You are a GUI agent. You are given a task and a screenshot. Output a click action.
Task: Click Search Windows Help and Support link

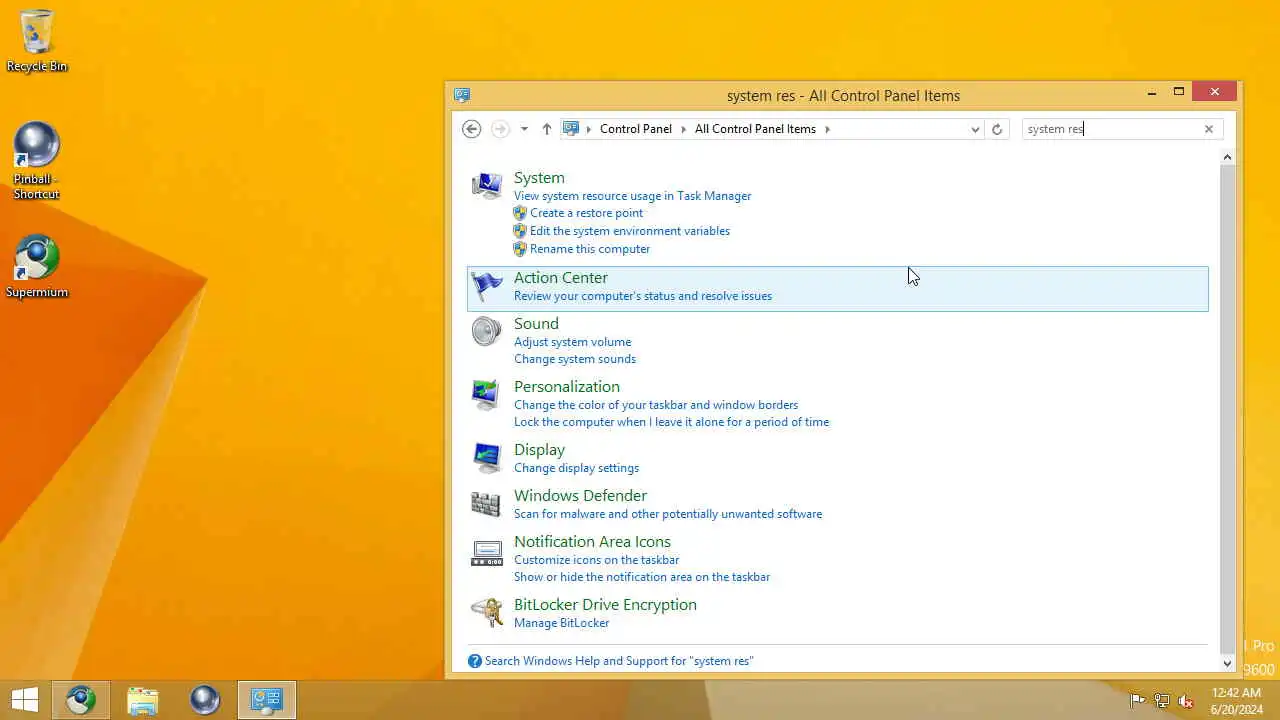(619, 661)
